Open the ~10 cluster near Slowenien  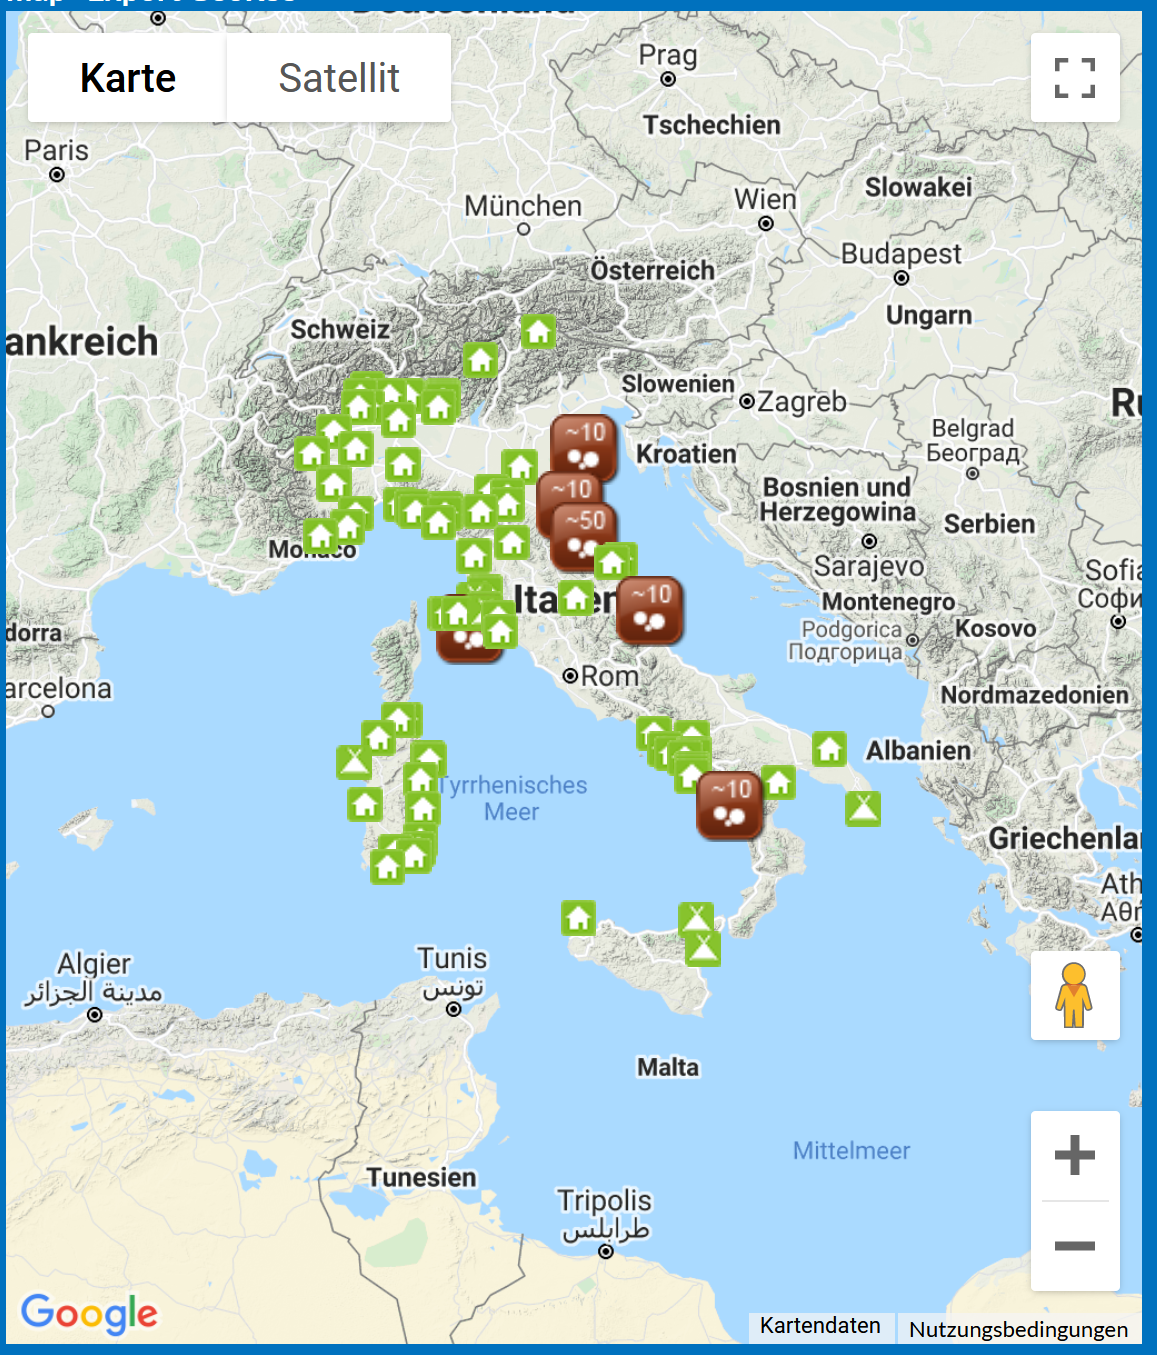pos(584,446)
